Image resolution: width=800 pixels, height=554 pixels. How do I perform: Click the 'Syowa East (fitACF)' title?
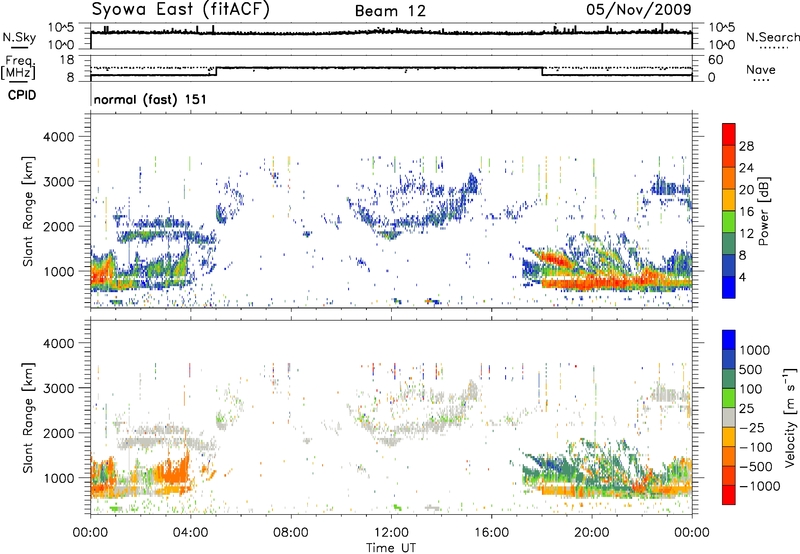181,10
